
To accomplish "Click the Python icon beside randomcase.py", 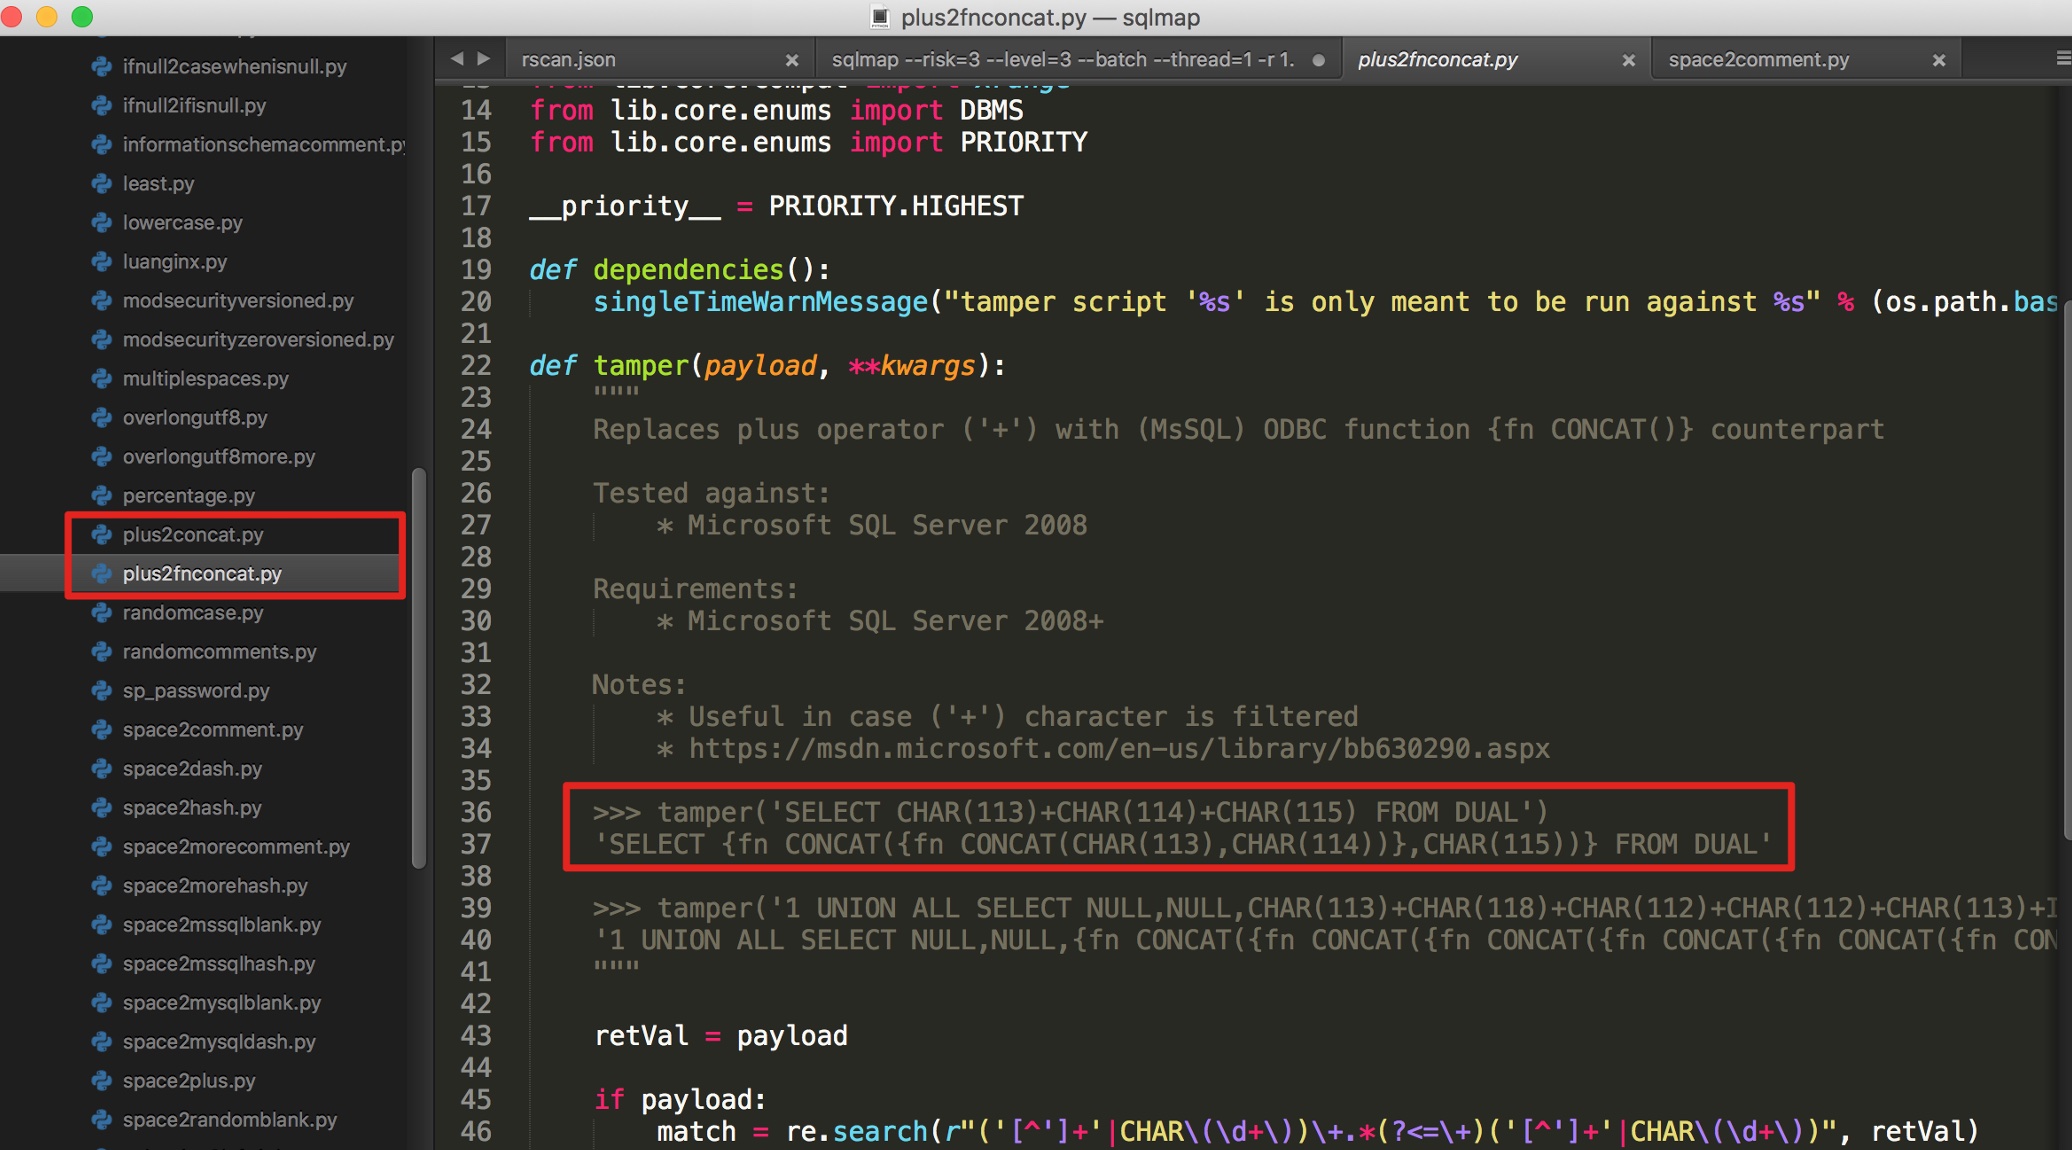I will point(101,613).
